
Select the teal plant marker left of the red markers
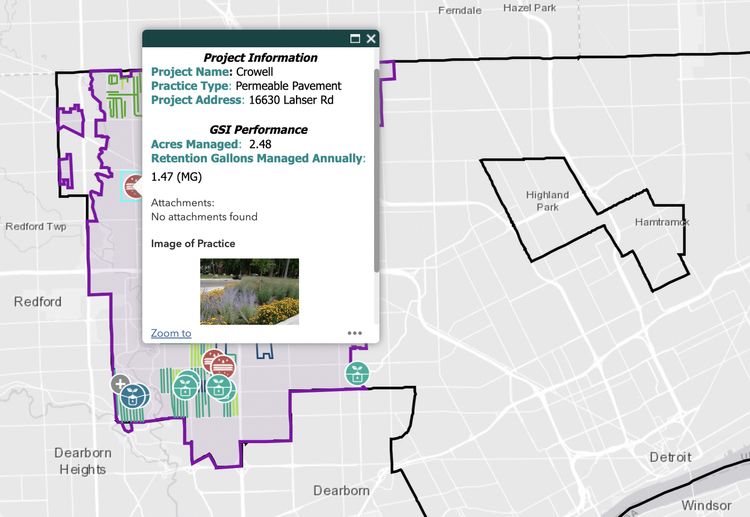[x=185, y=386]
